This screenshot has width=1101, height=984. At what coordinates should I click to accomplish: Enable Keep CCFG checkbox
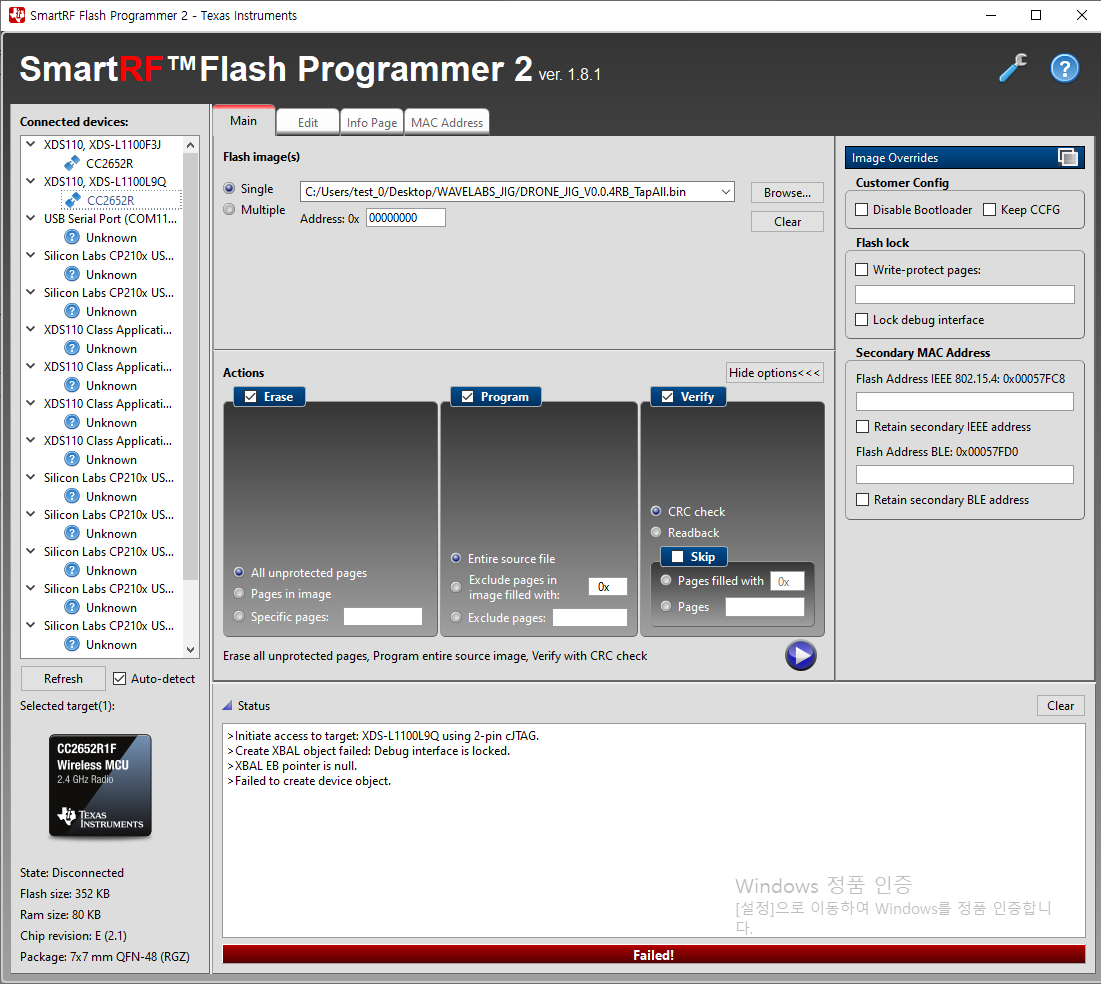point(989,209)
